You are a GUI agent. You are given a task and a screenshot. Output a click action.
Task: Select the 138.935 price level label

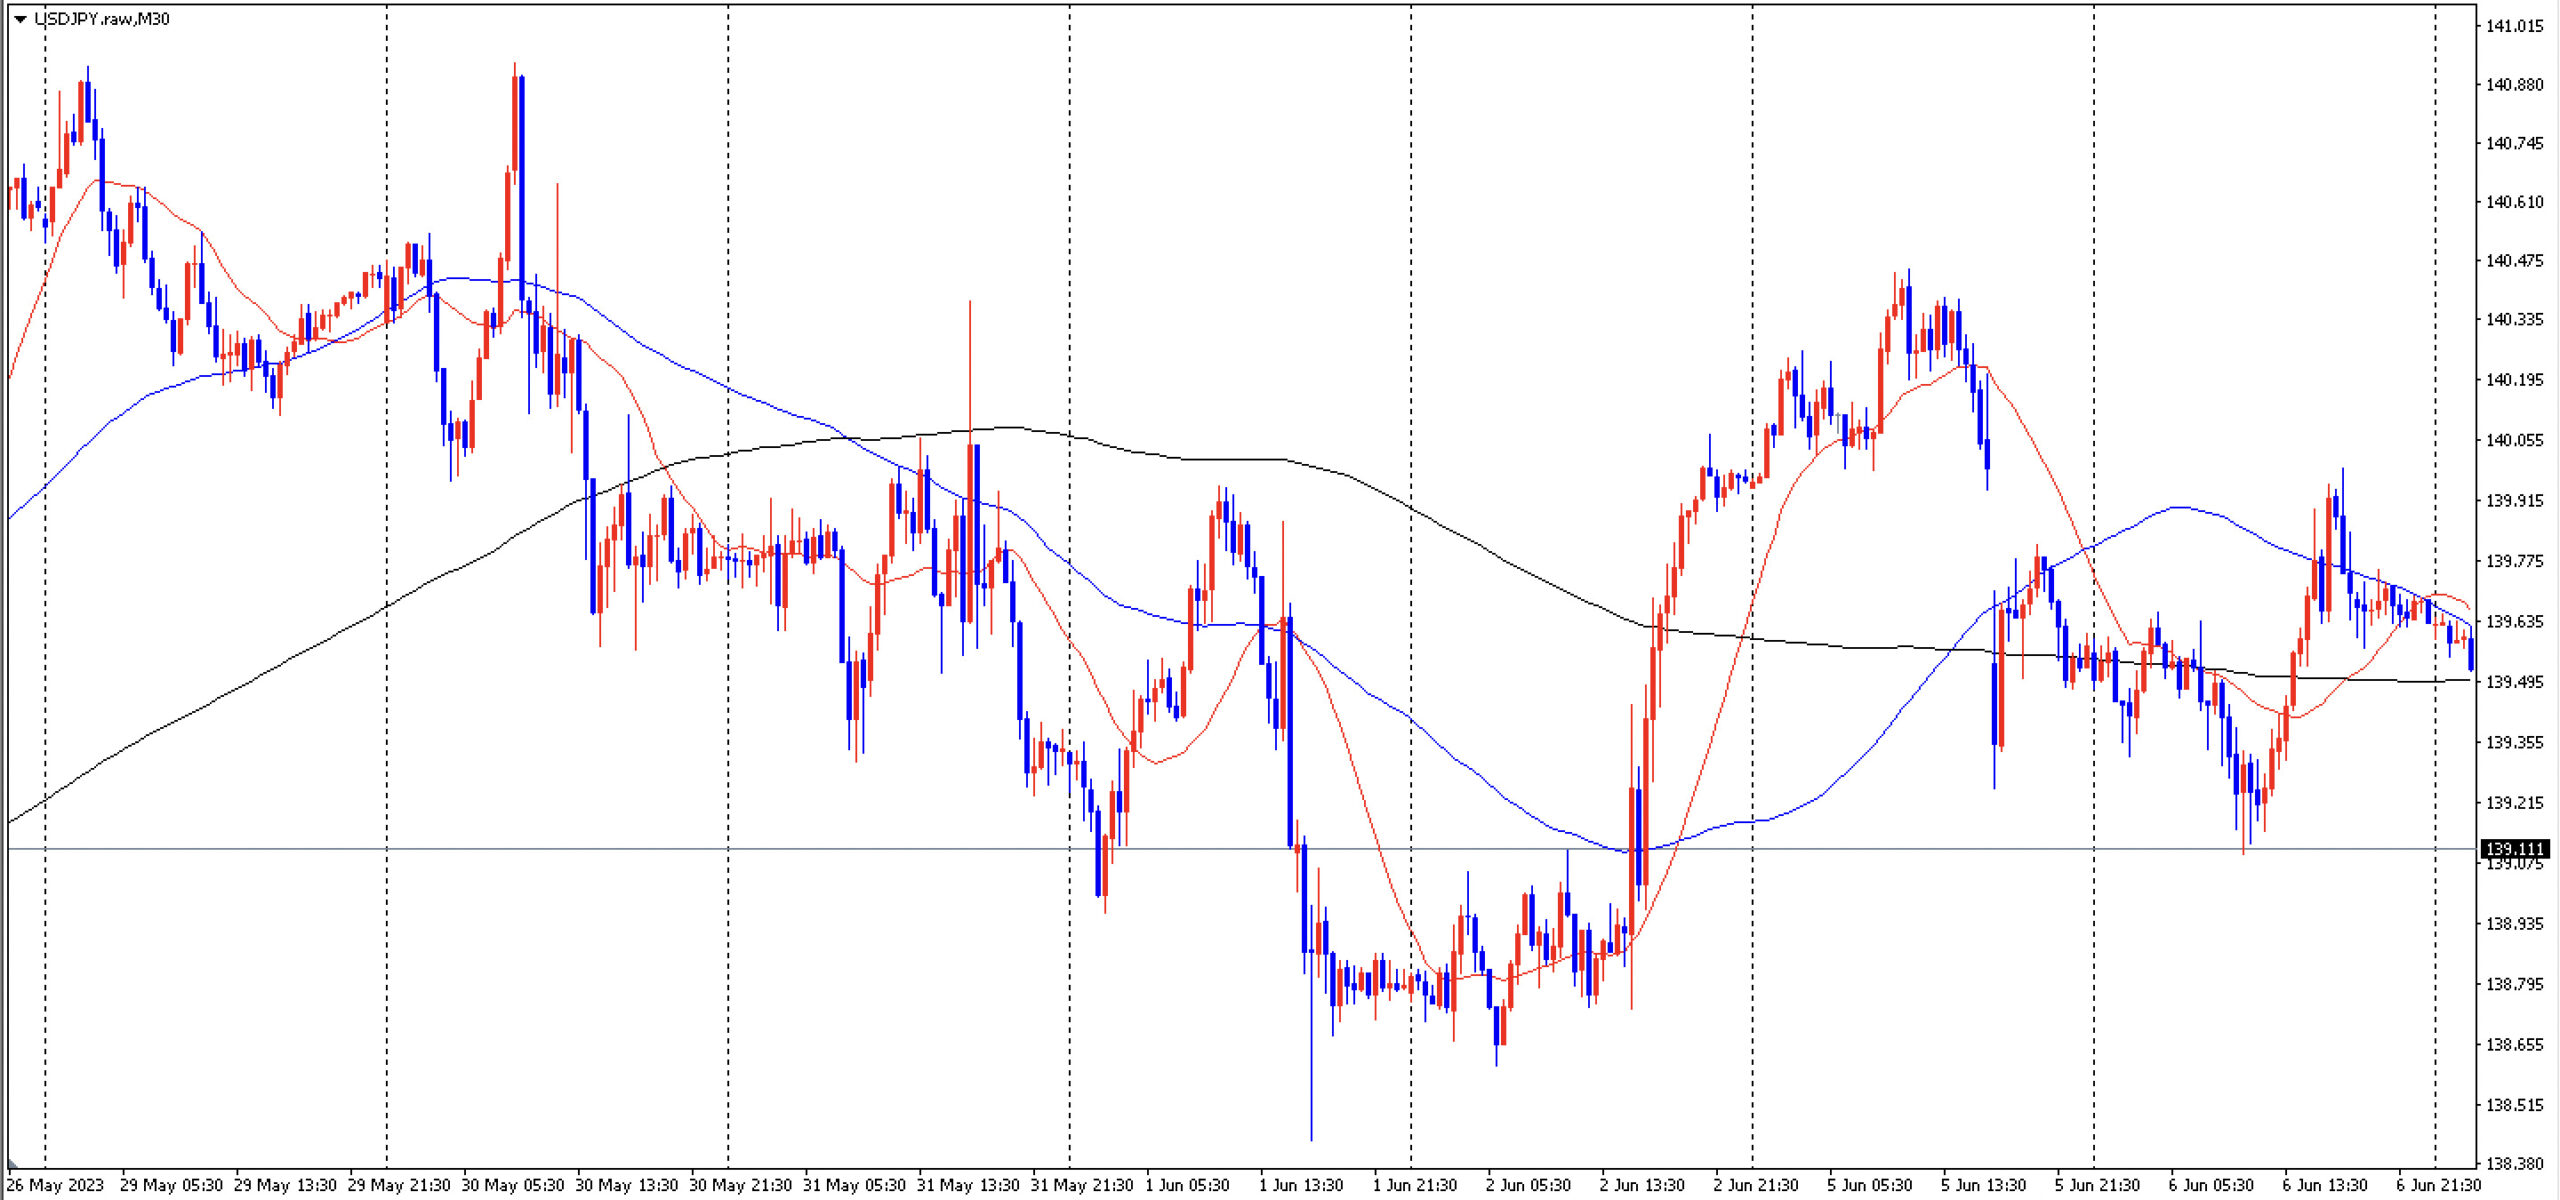click(x=2514, y=924)
